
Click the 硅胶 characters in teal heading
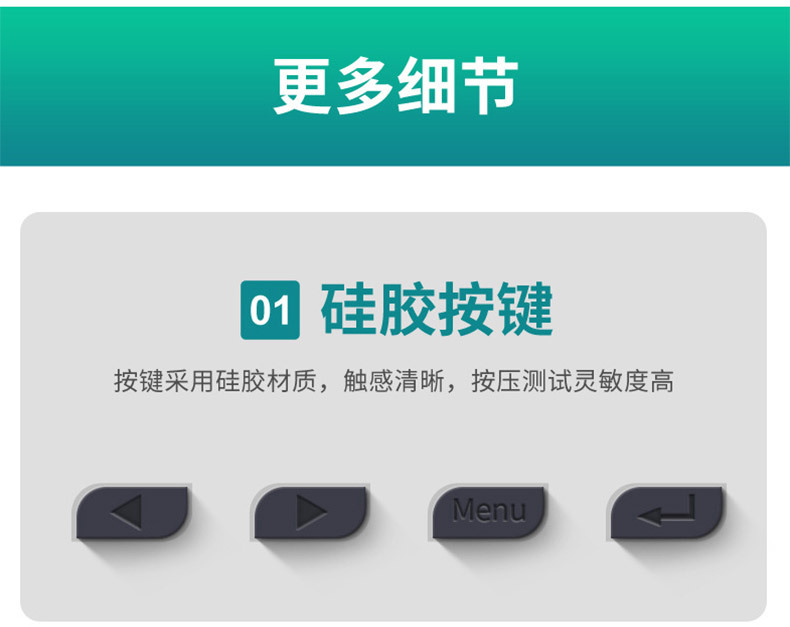pyautogui.click(x=378, y=309)
